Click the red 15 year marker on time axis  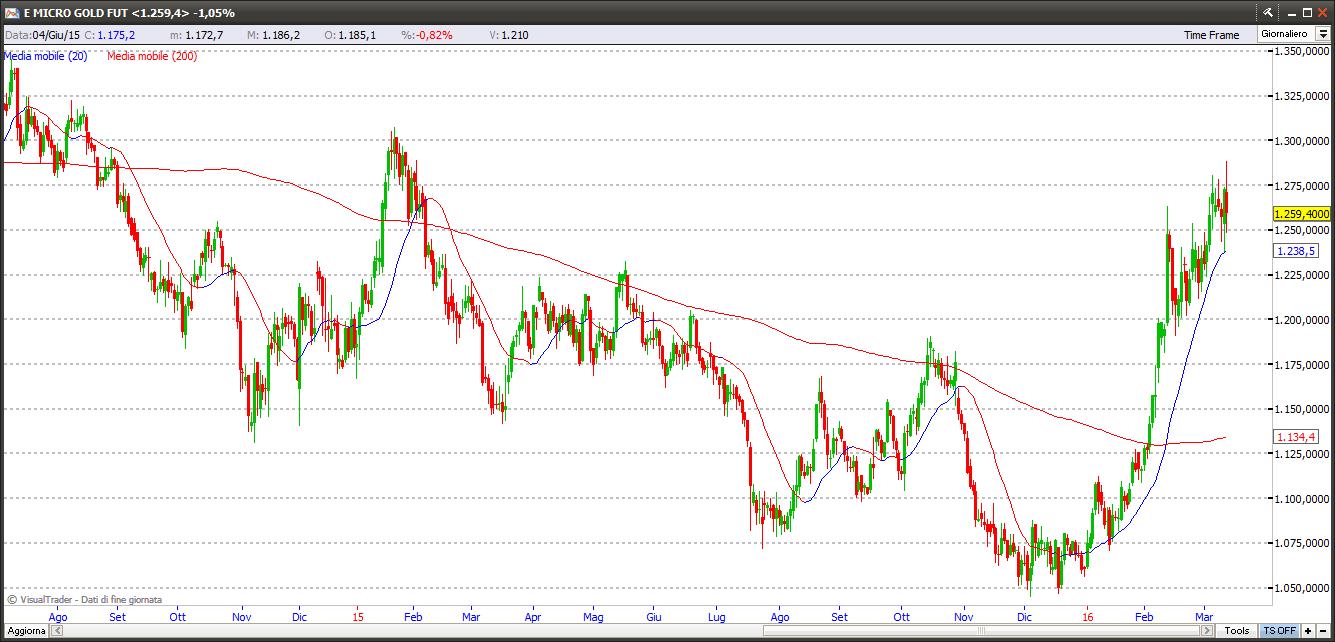357,617
